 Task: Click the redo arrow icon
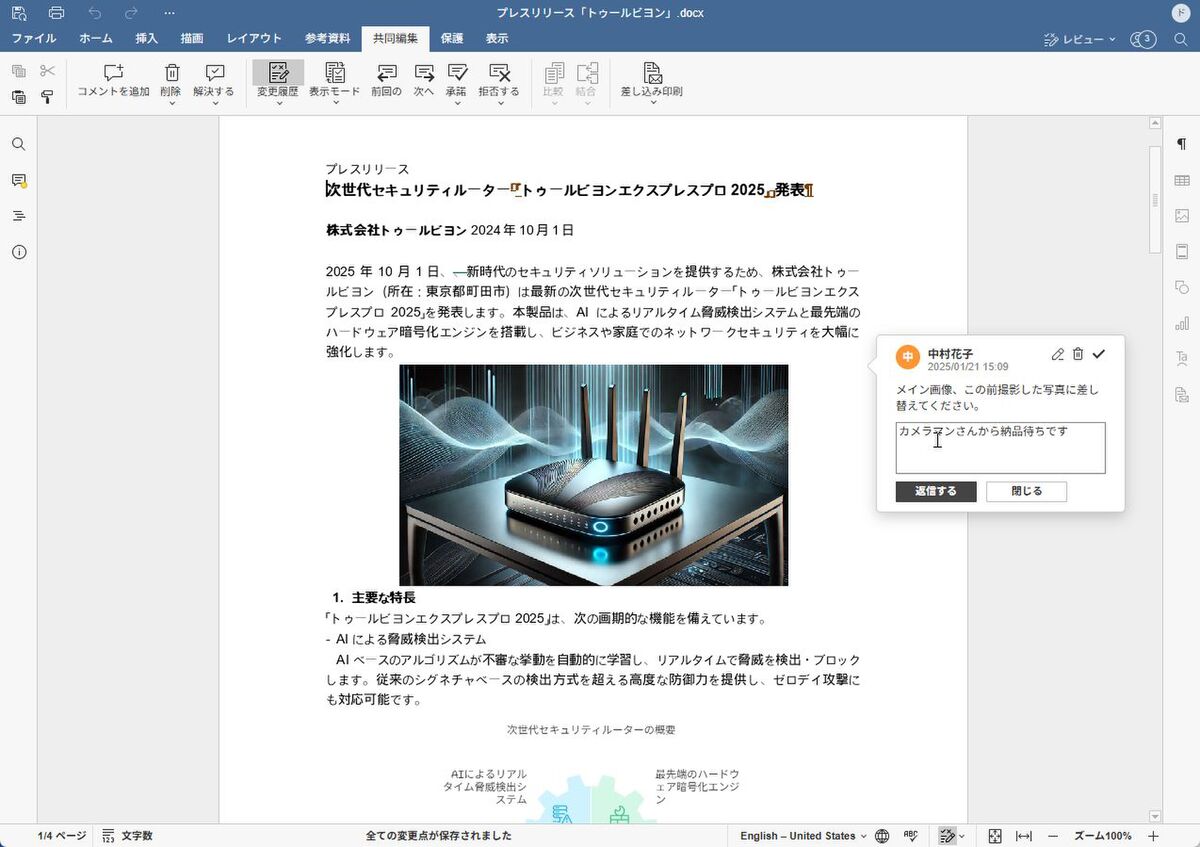click(131, 13)
